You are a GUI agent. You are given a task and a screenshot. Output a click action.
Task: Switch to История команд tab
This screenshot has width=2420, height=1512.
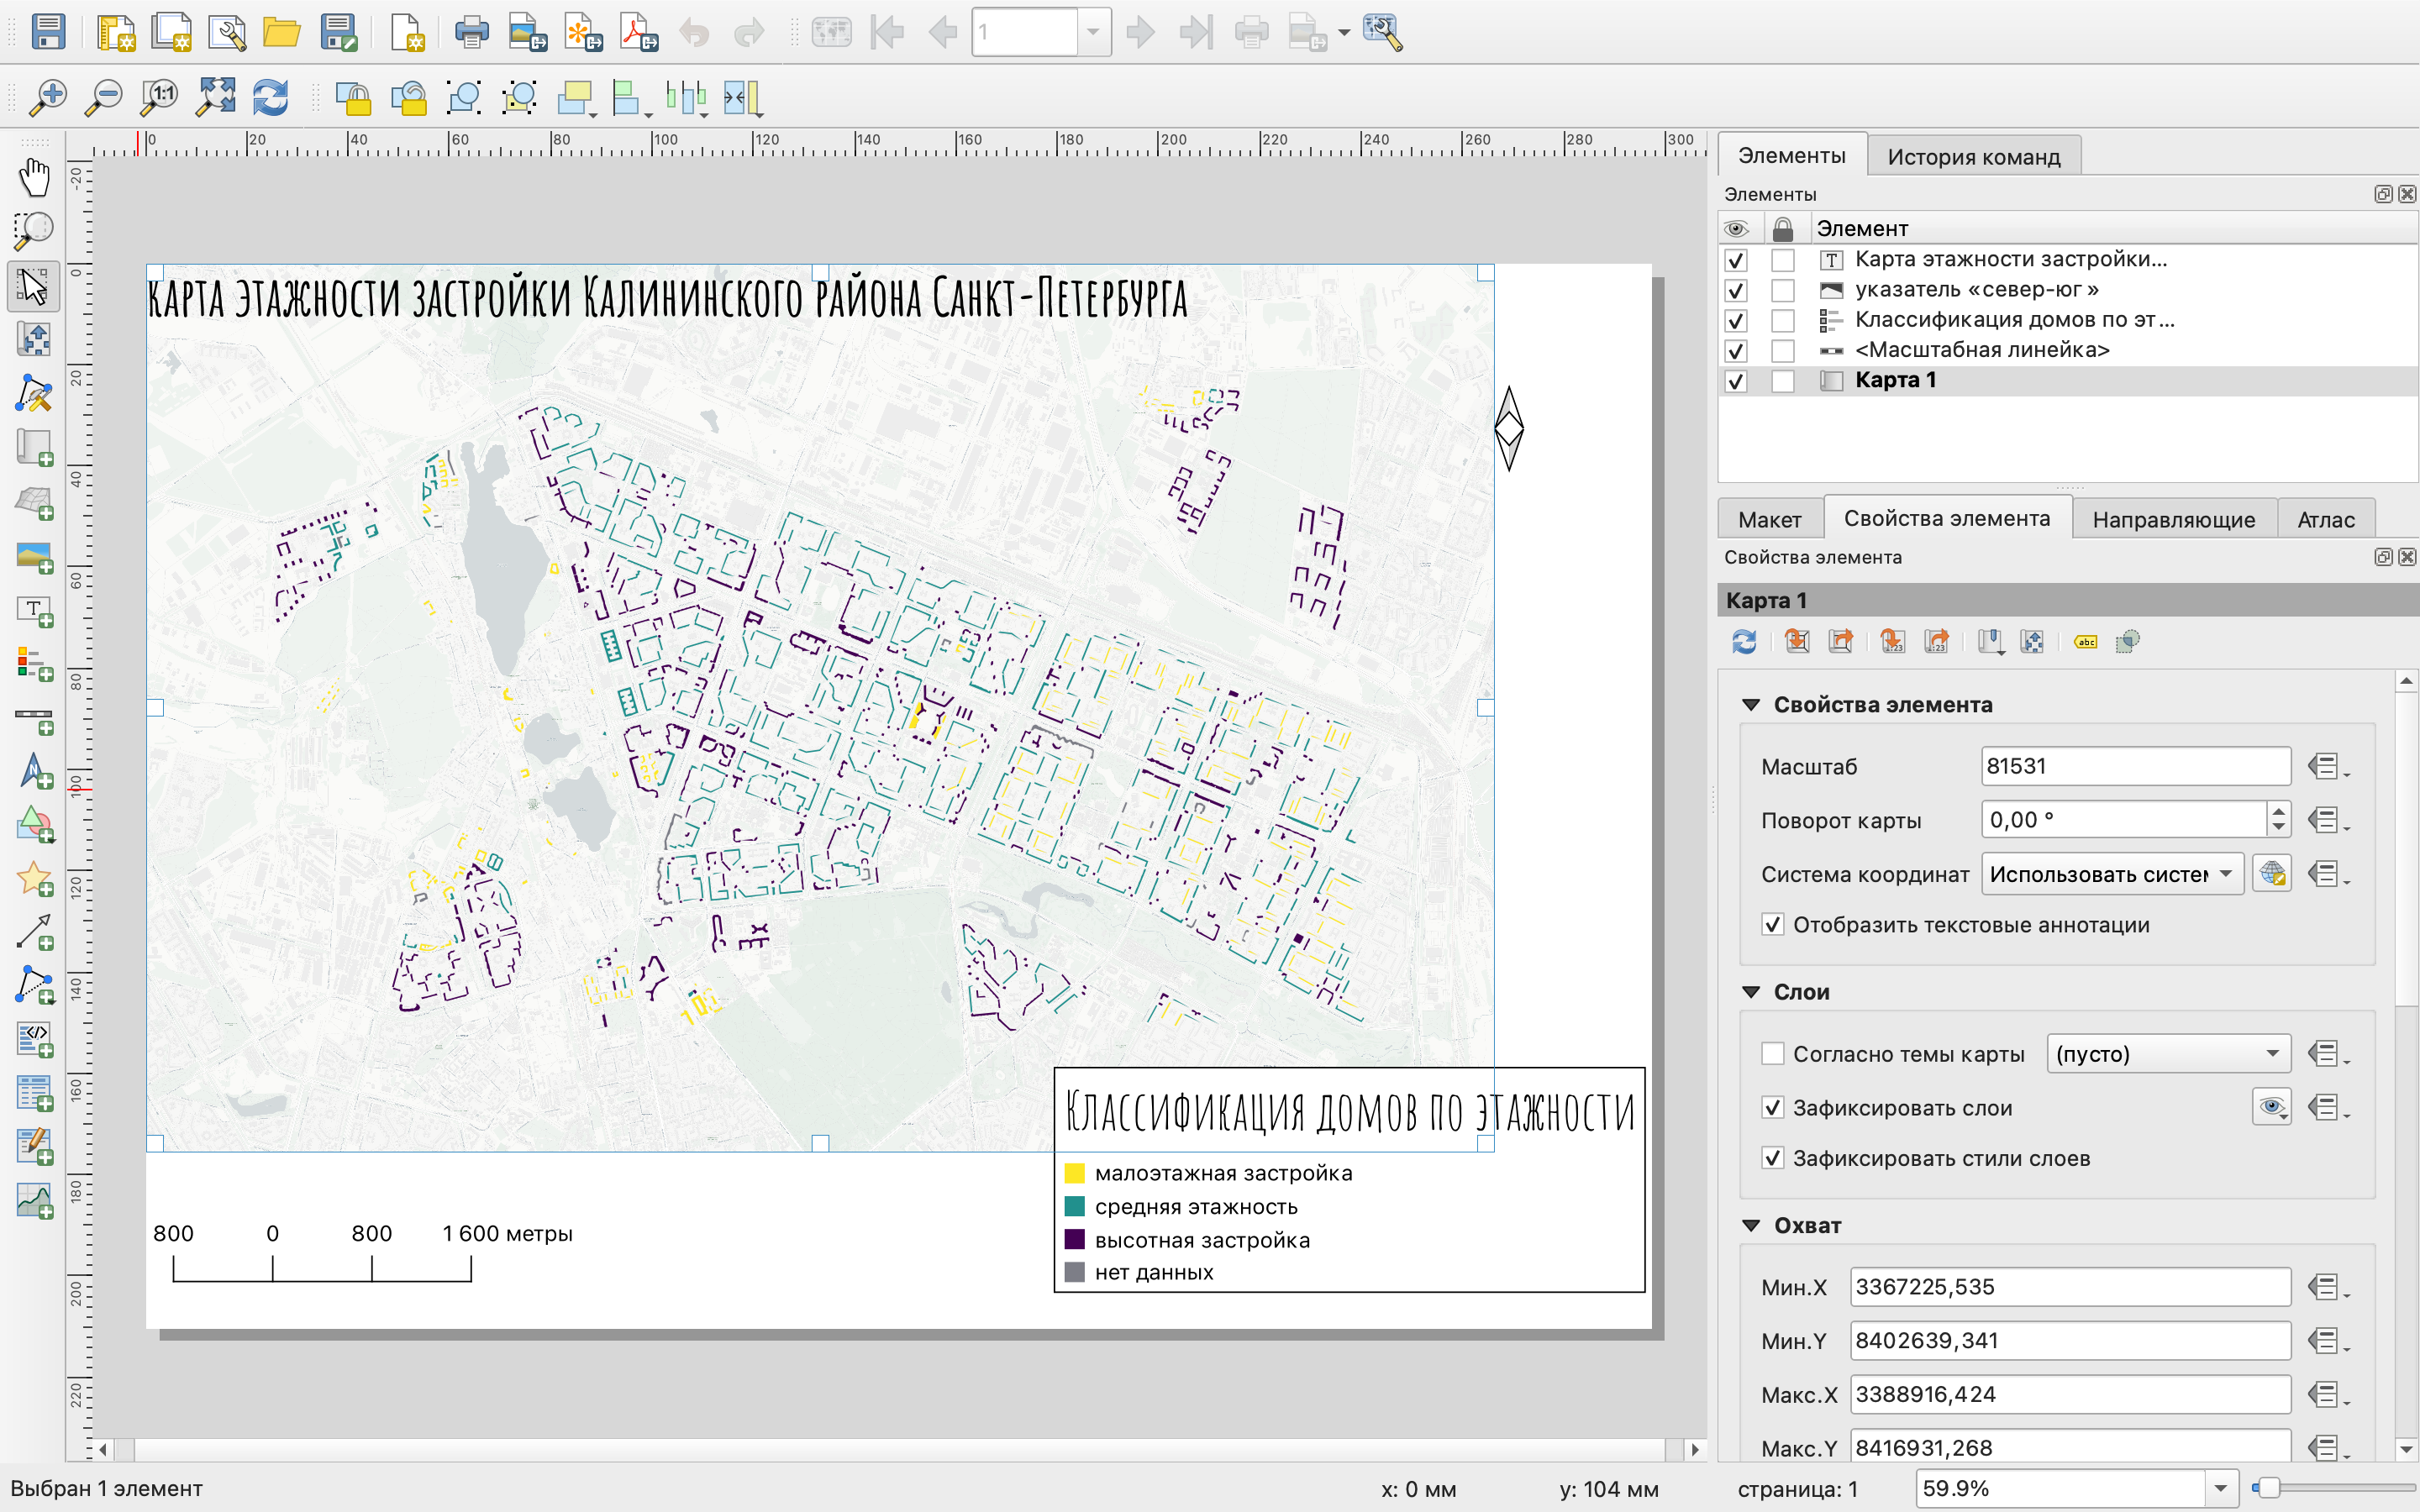1973,157
